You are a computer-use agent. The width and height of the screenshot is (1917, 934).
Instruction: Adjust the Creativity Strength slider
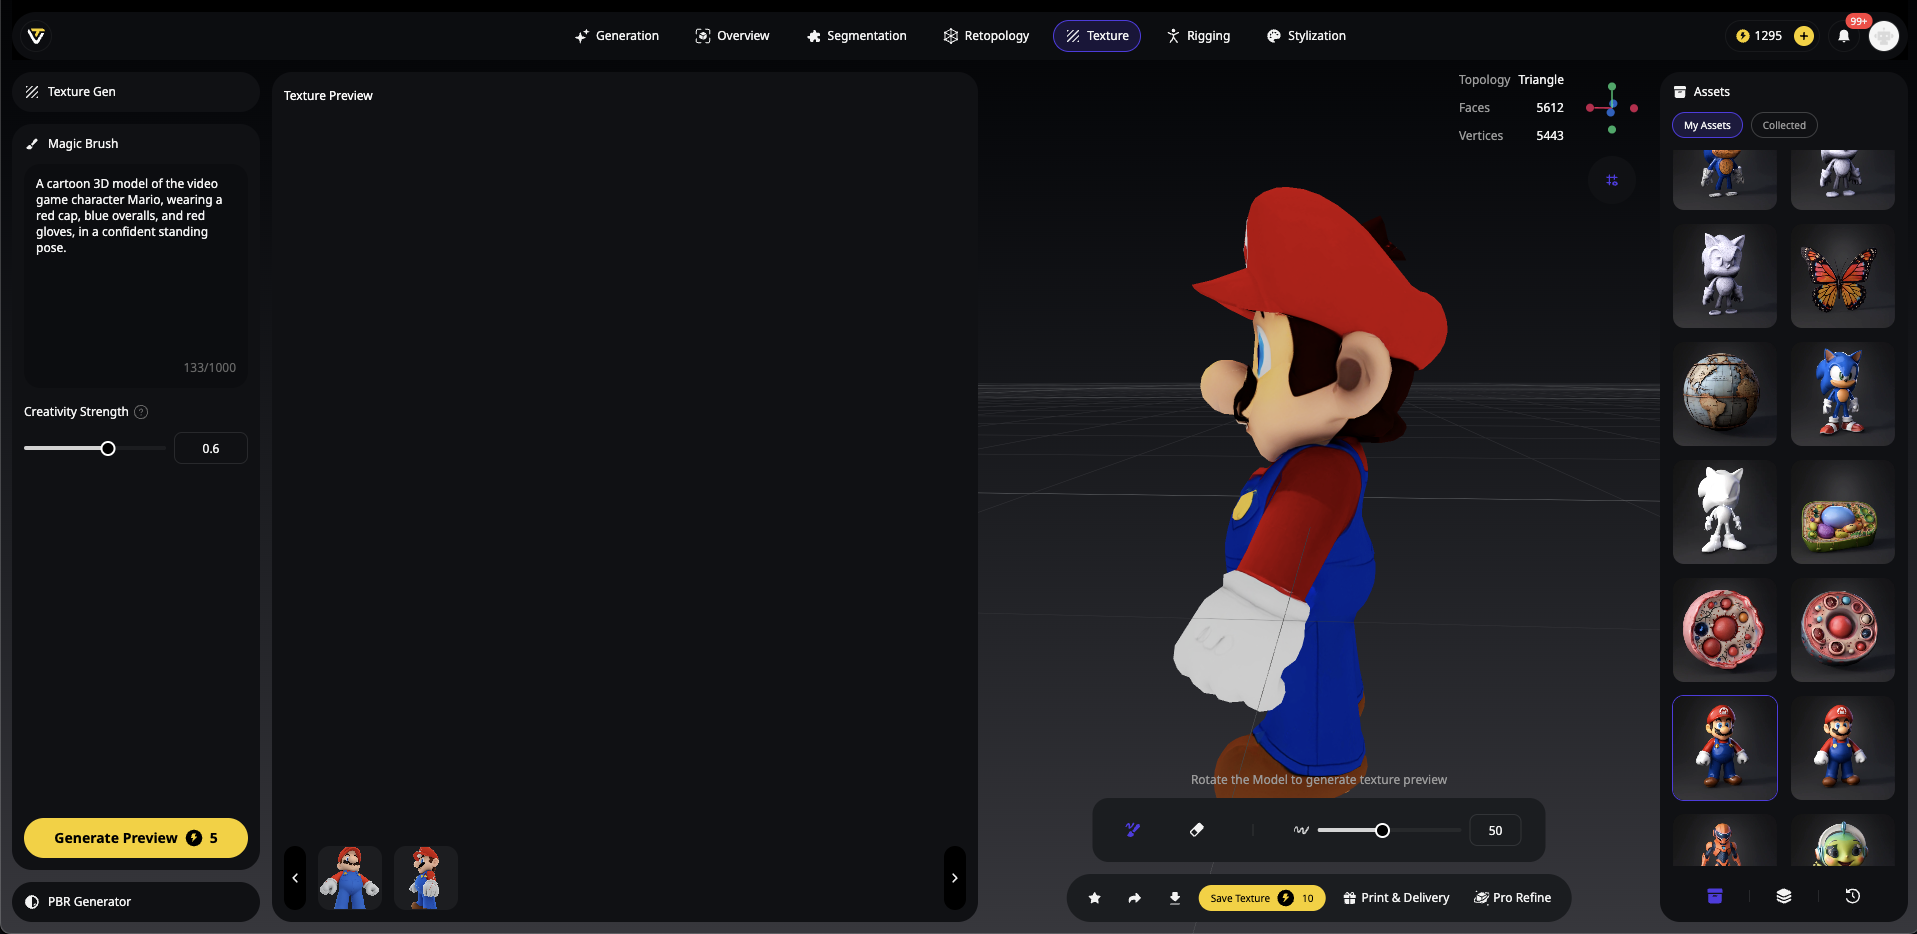[108, 449]
